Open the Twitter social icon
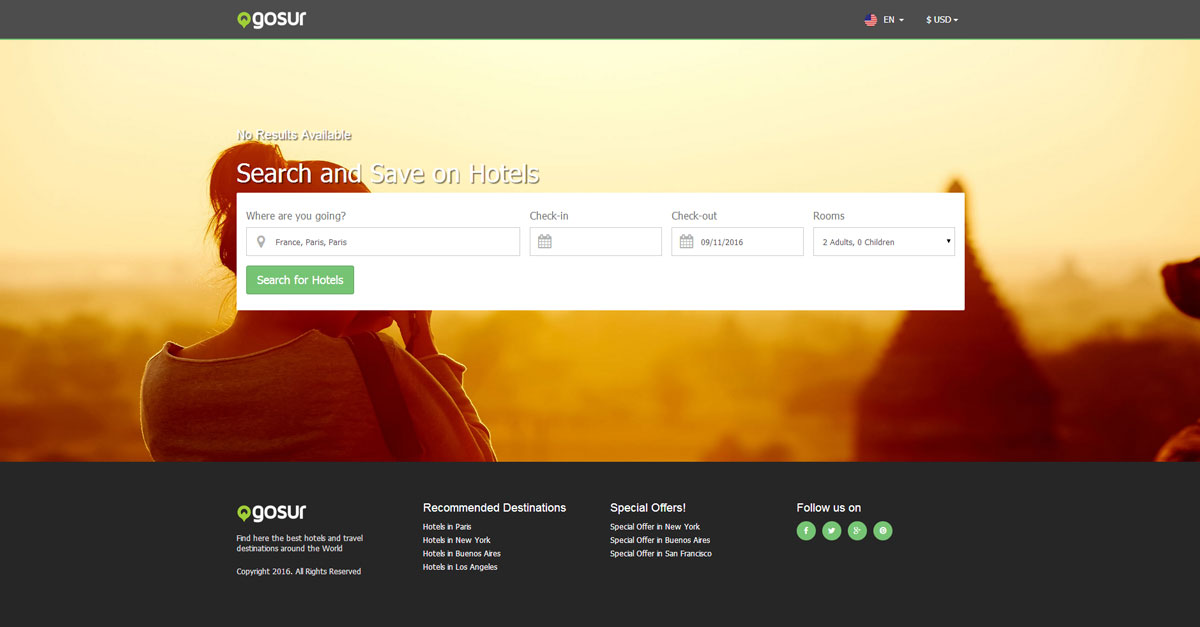The height and width of the screenshot is (627, 1200). [832, 531]
